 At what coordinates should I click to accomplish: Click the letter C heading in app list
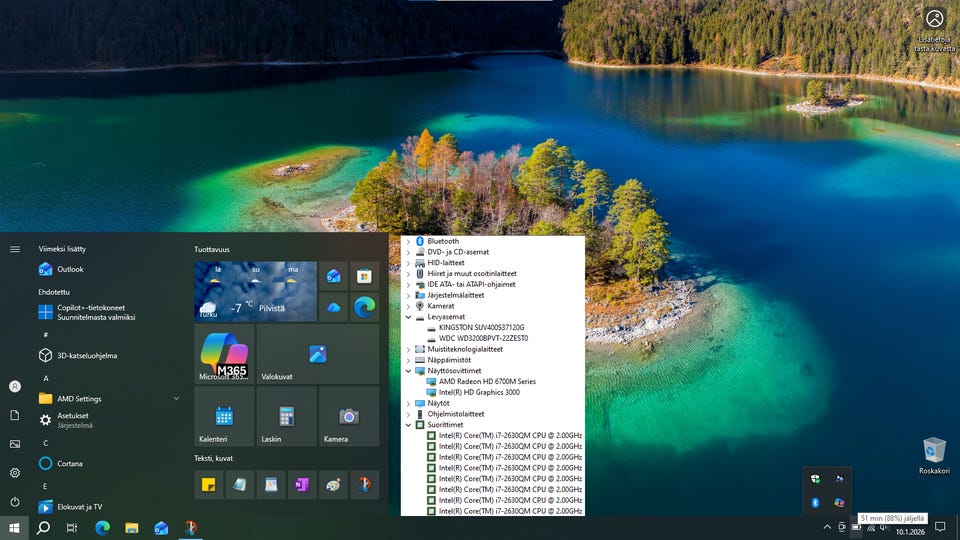tap(46, 443)
